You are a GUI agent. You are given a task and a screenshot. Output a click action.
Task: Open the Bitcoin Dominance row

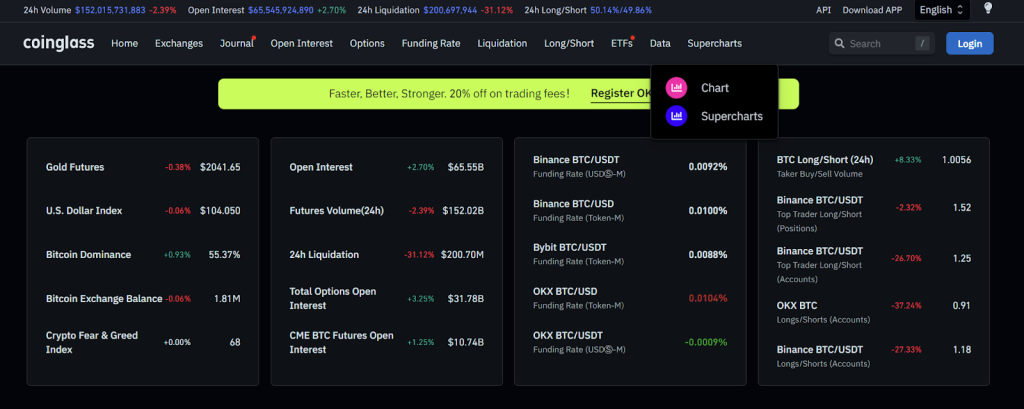pos(143,255)
